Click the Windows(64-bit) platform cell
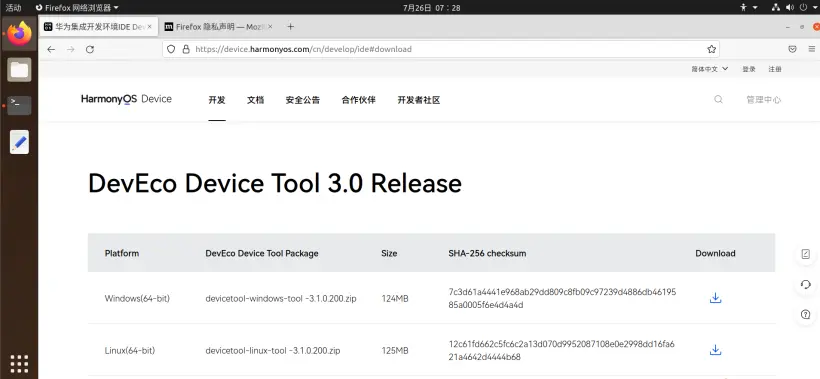 click(x=137, y=298)
